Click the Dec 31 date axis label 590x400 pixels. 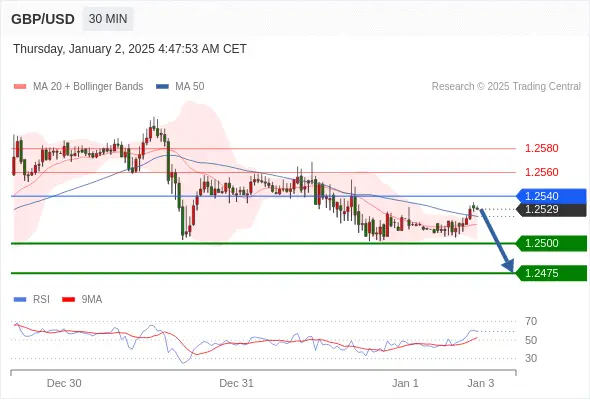tap(236, 383)
